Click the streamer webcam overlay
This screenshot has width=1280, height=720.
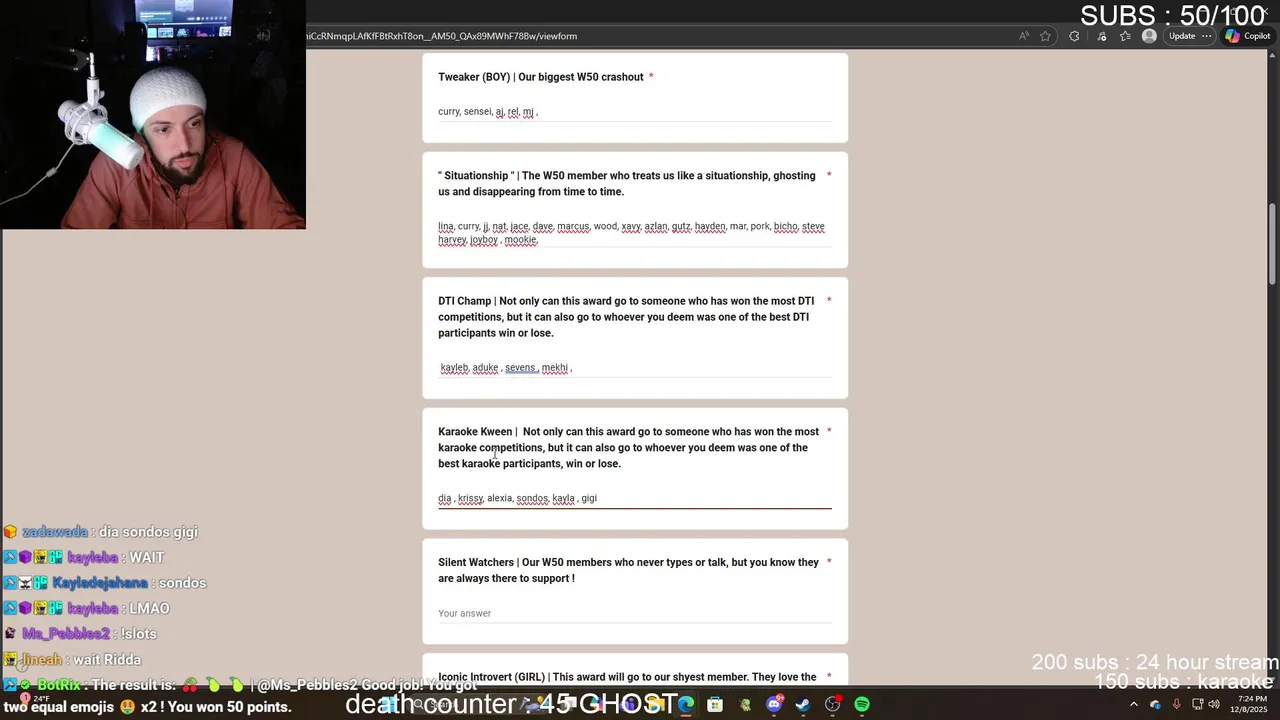click(153, 115)
